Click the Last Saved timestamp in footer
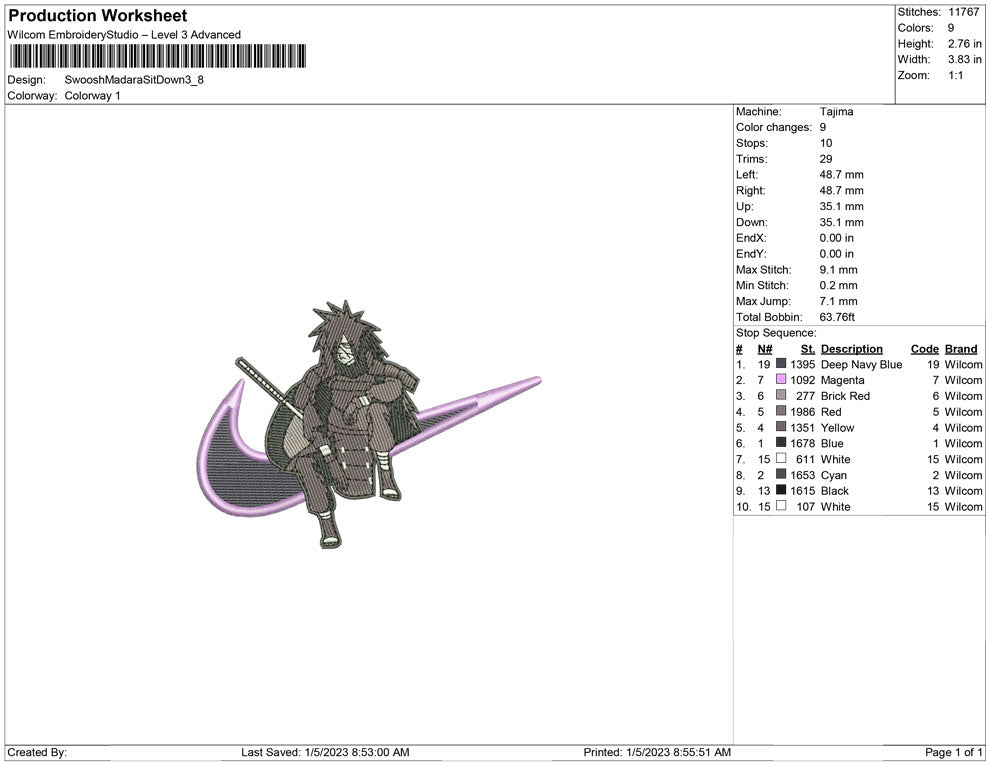This screenshot has height=762, width=990. 325,752
